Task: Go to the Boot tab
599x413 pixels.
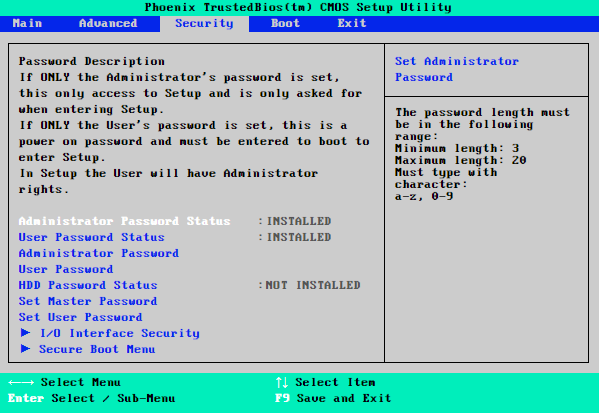Action: point(285,23)
